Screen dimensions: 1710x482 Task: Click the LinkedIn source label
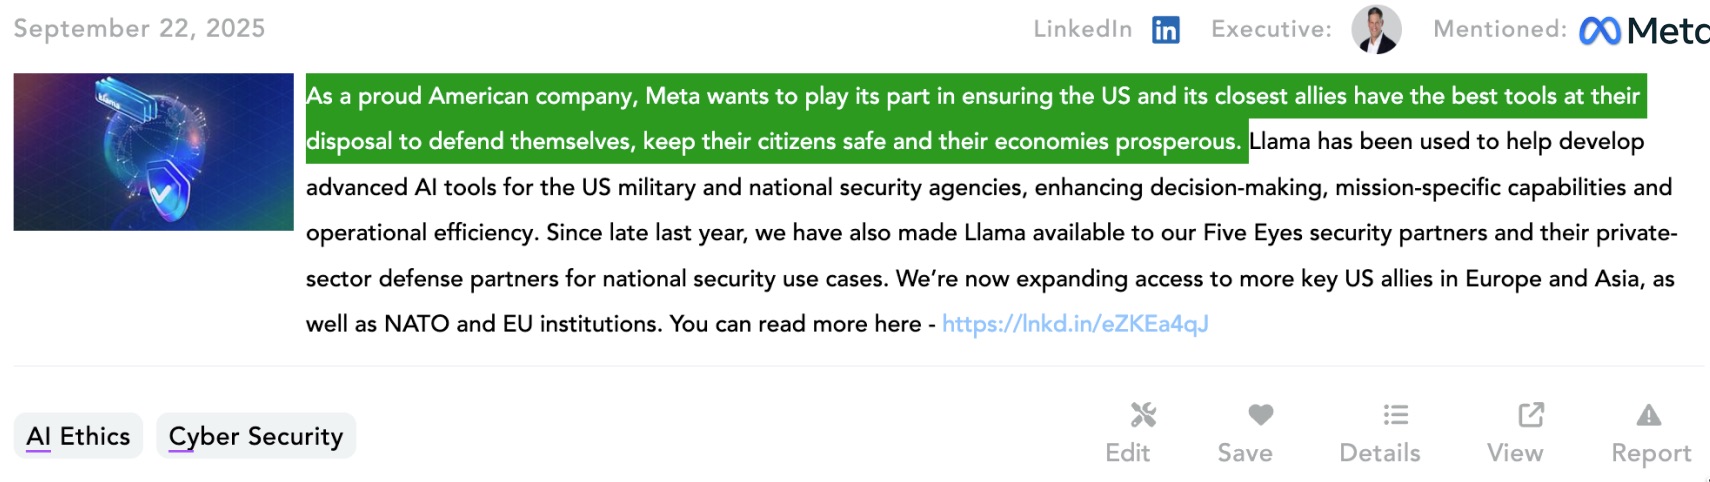1082,29
